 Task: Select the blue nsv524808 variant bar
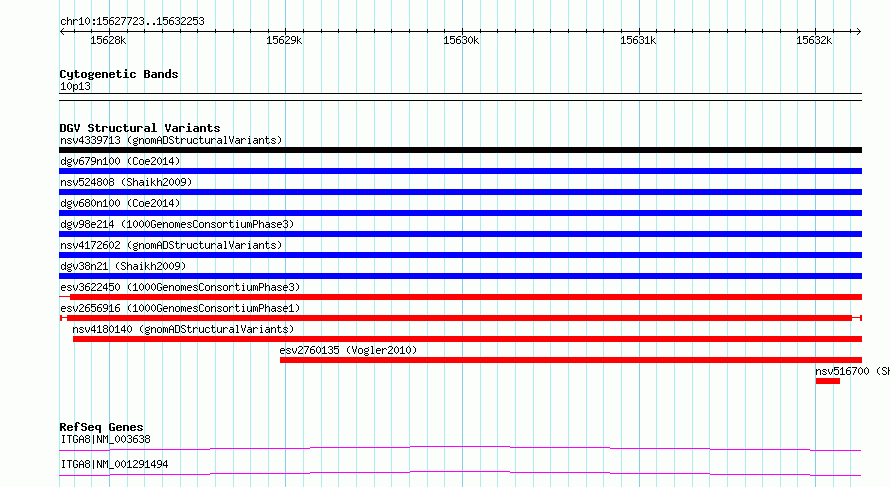(460, 192)
